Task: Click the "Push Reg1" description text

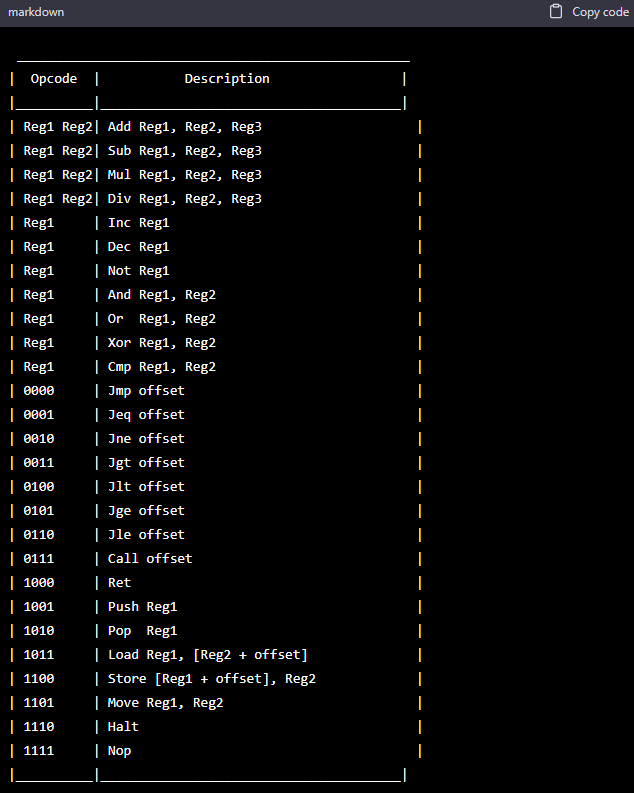Action: [143, 607]
